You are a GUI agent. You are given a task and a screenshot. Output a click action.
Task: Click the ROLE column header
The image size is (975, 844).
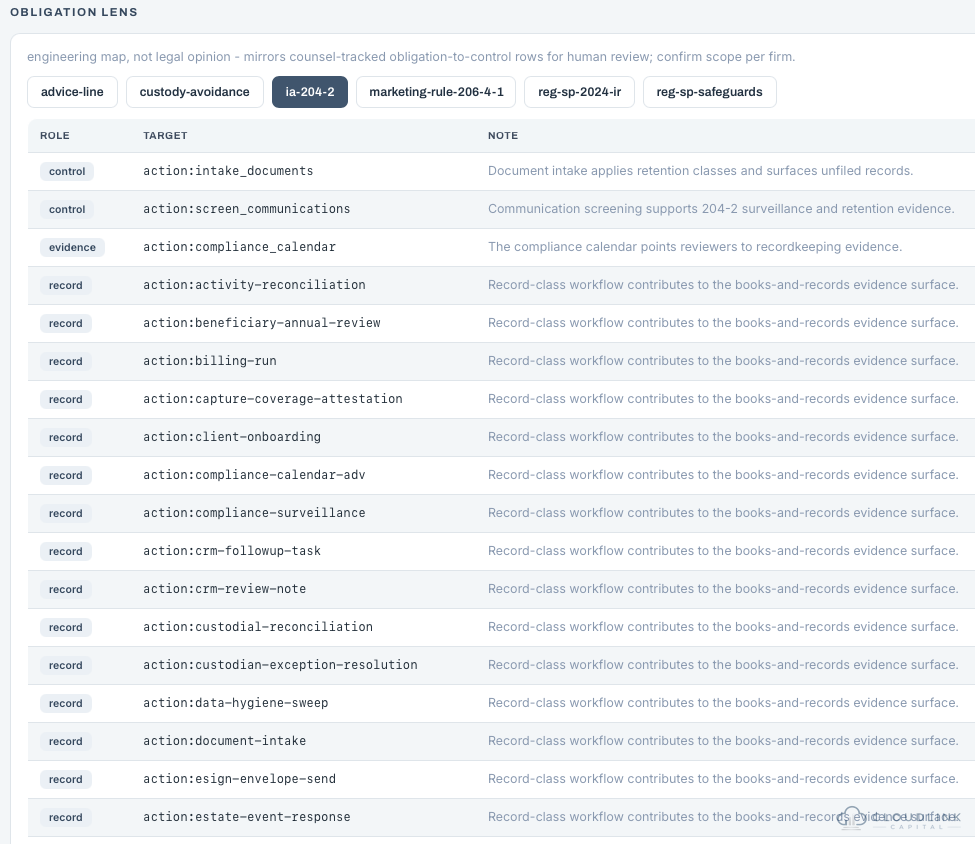[x=55, y=136]
